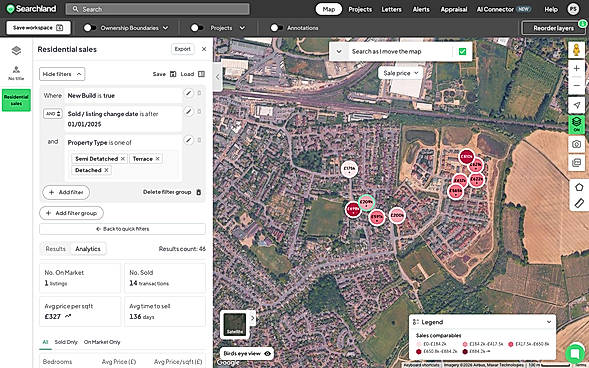Click the locate me arrow icon
This screenshot has height=368, width=589.
[x=576, y=105]
